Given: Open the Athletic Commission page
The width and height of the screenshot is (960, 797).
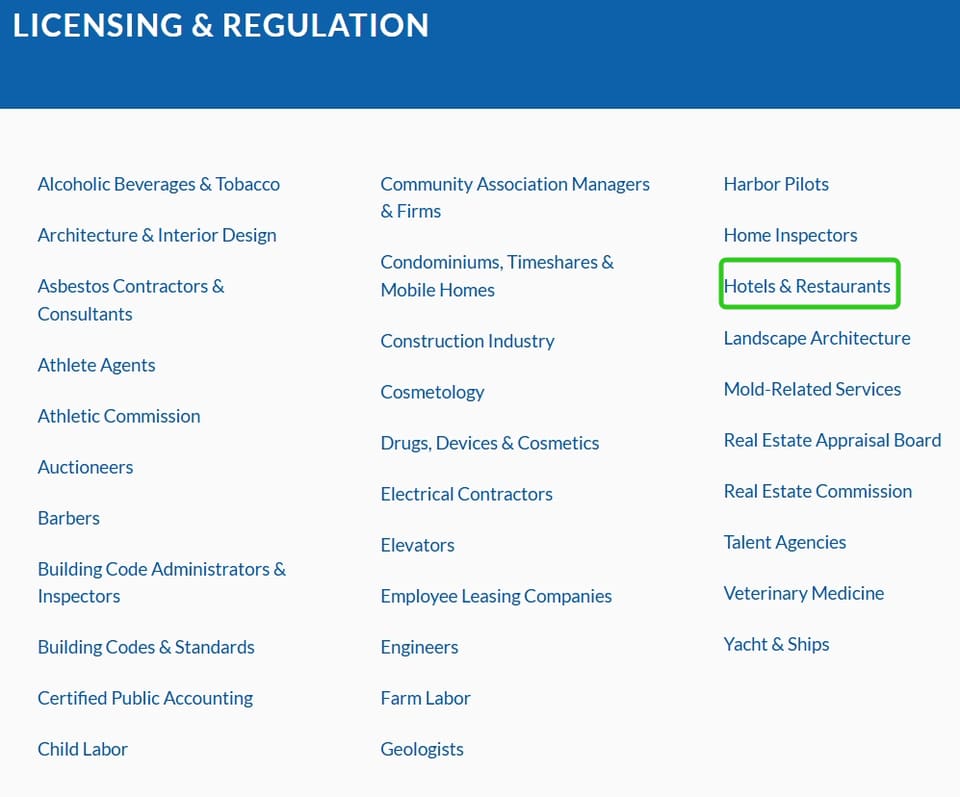Looking at the screenshot, I should pyautogui.click(x=119, y=416).
